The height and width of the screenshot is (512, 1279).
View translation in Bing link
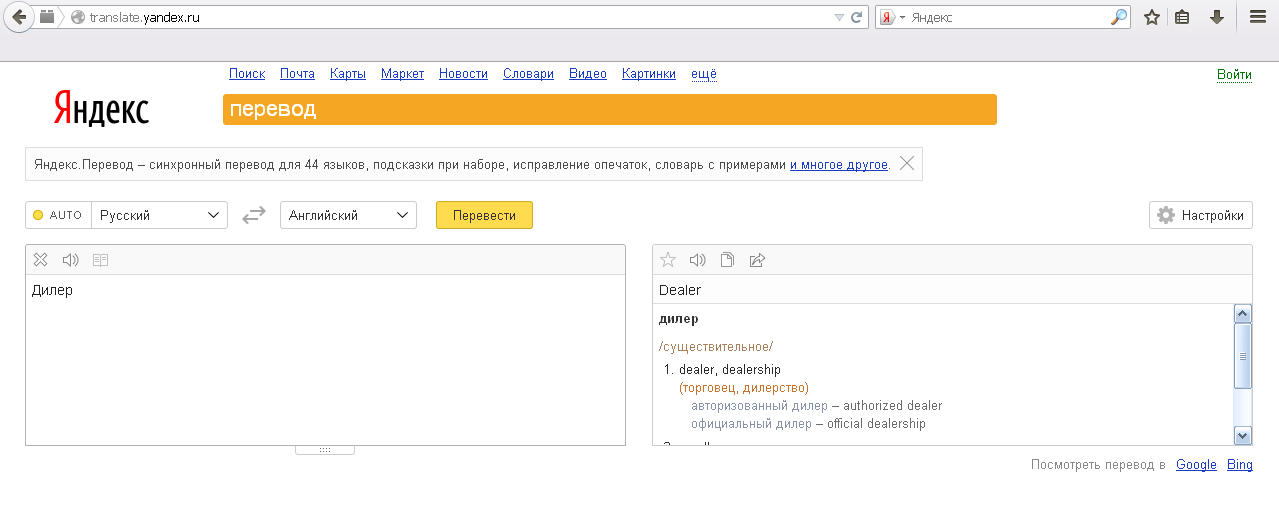1240,465
